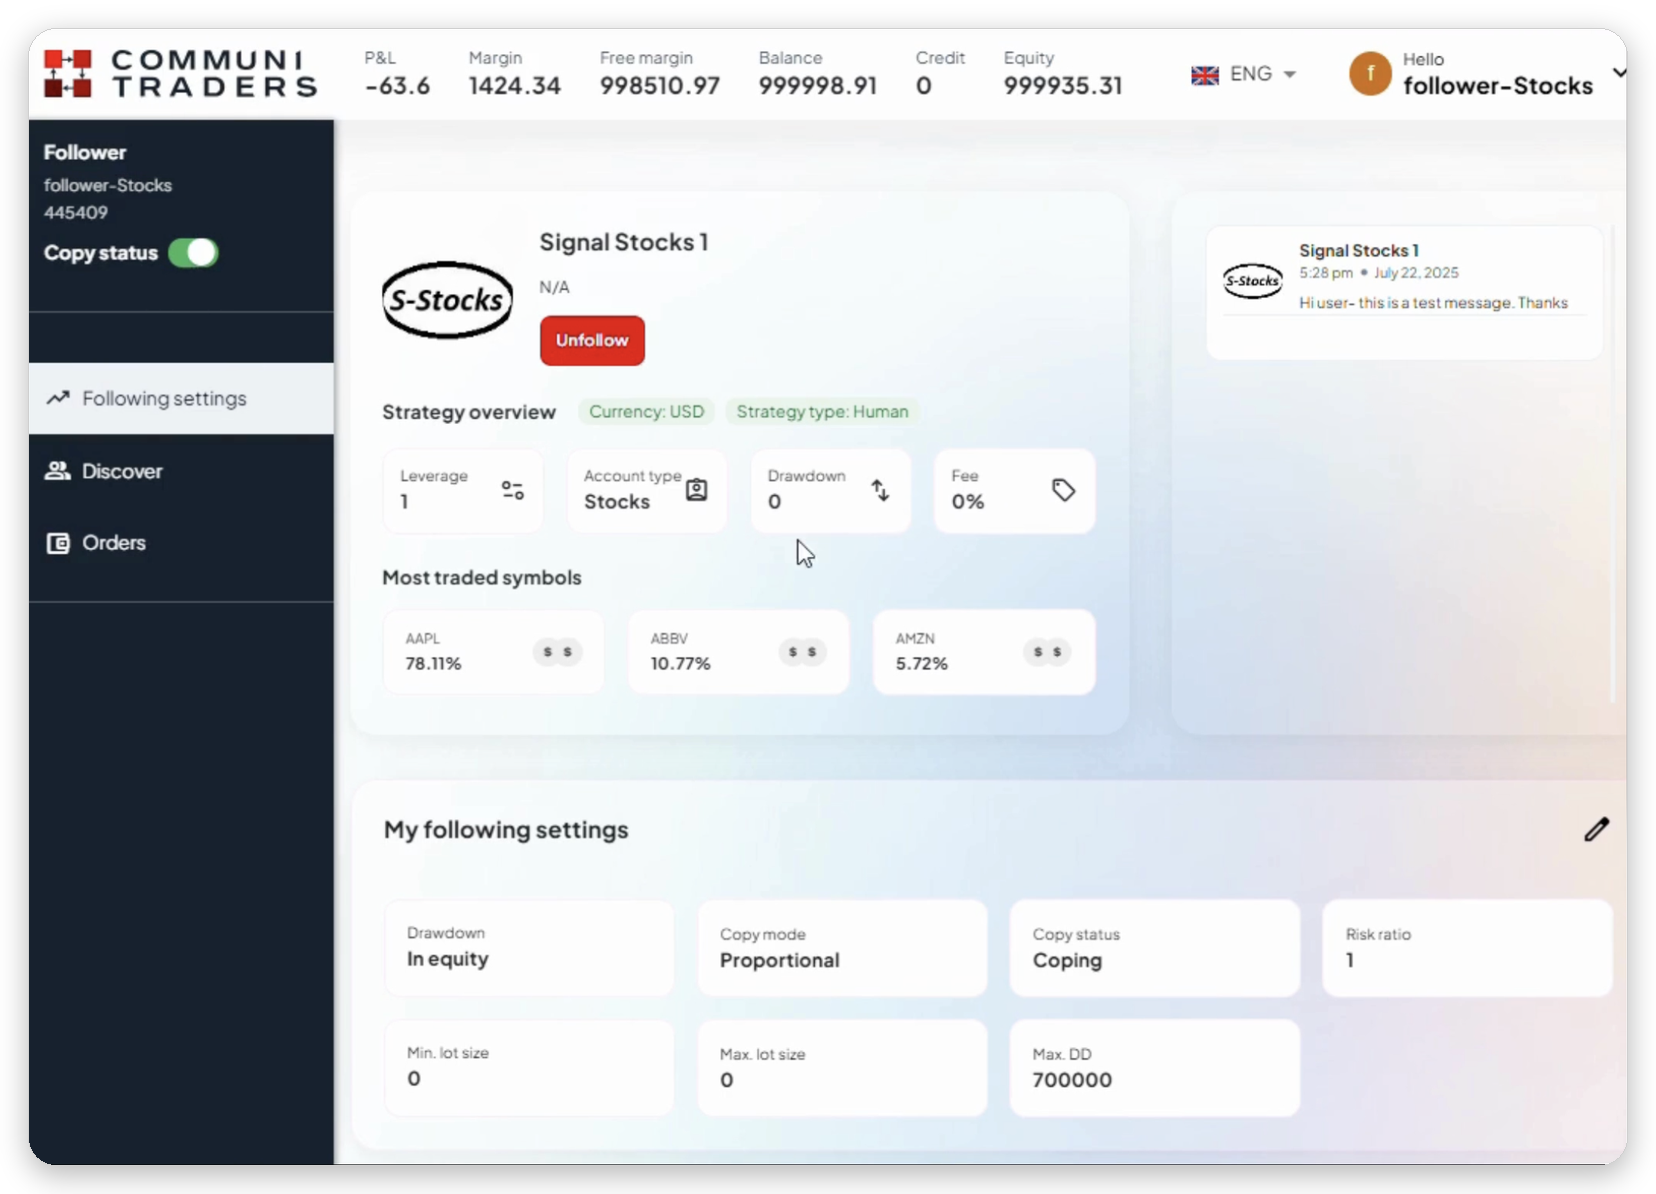The width and height of the screenshot is (1656, 1194).
Task: Click the CommuniTraders logo
Action: pos(180,74)
